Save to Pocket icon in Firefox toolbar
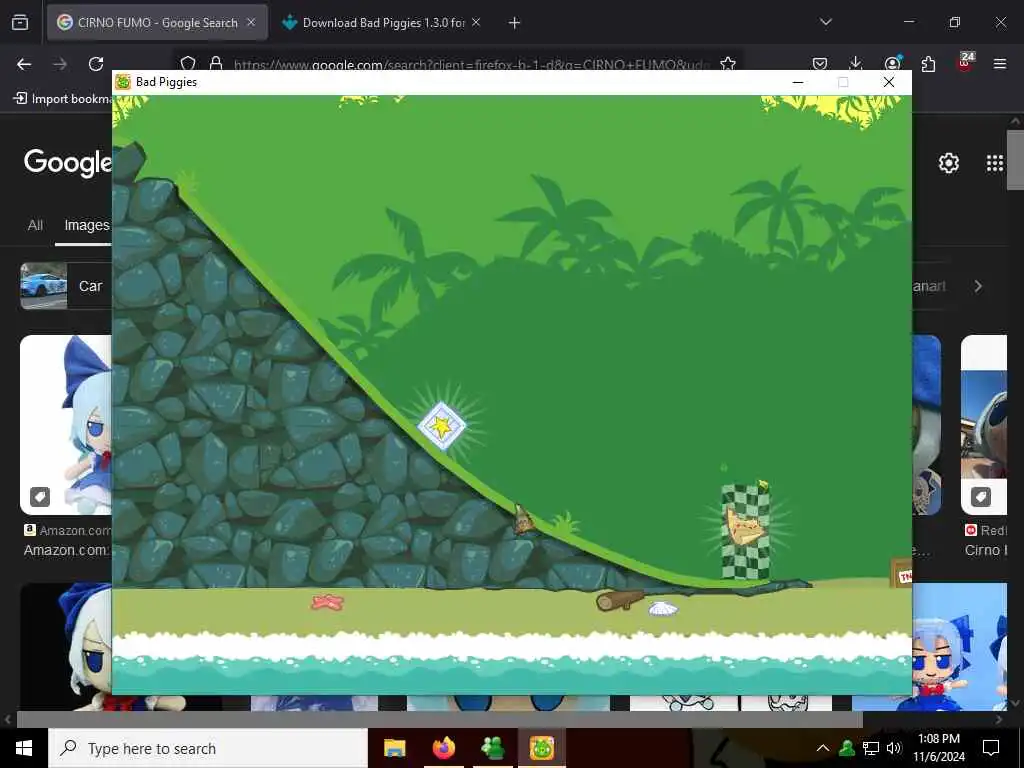This screenshot has width=1024, height=768. pyautogui.click(x=820, y=64)
